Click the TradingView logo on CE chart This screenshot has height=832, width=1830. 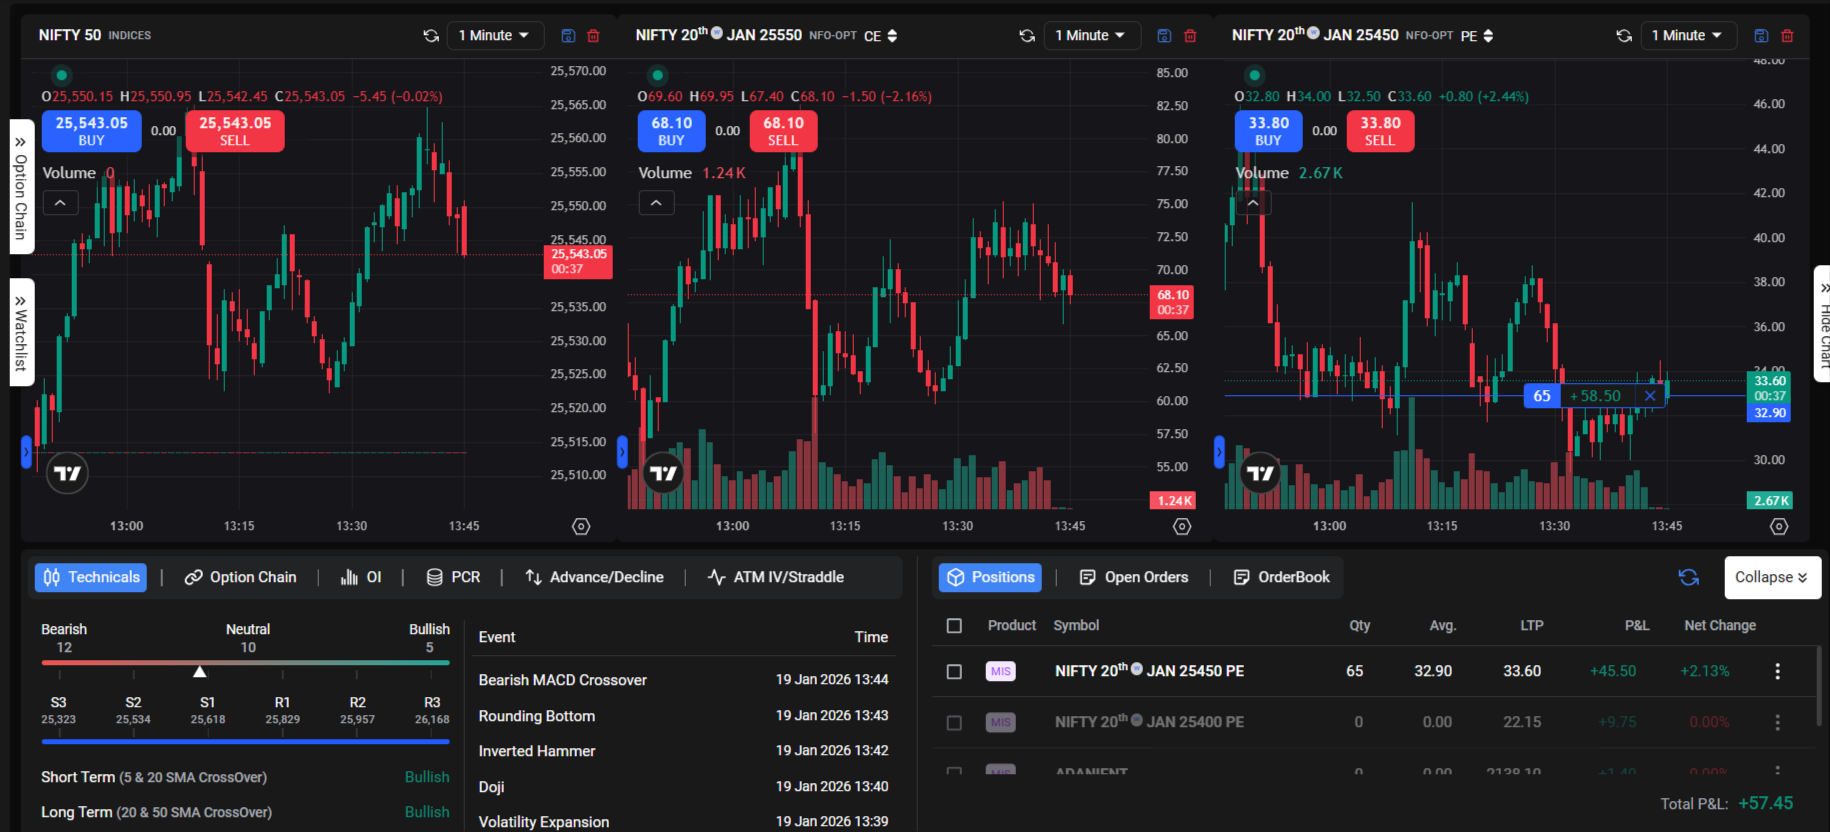click(664, 473)
